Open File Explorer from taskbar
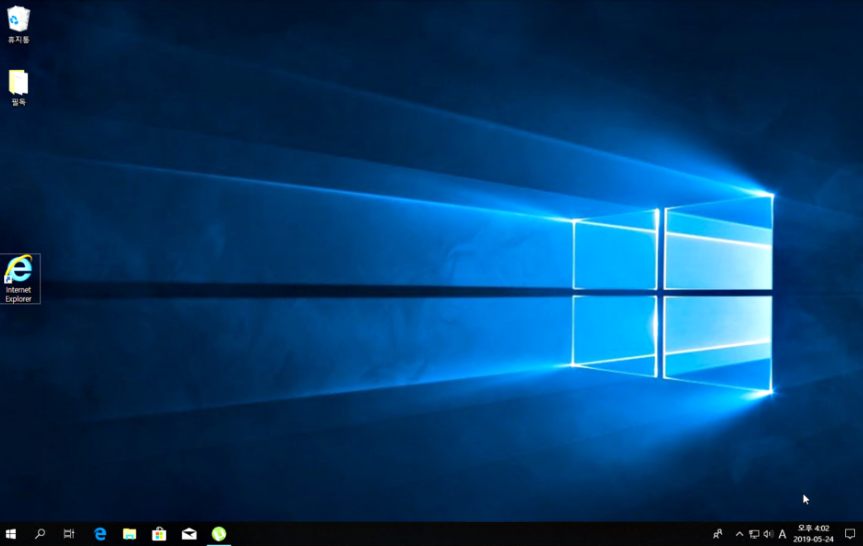Viewport: 863px width, 546px height. click(129, 534)
